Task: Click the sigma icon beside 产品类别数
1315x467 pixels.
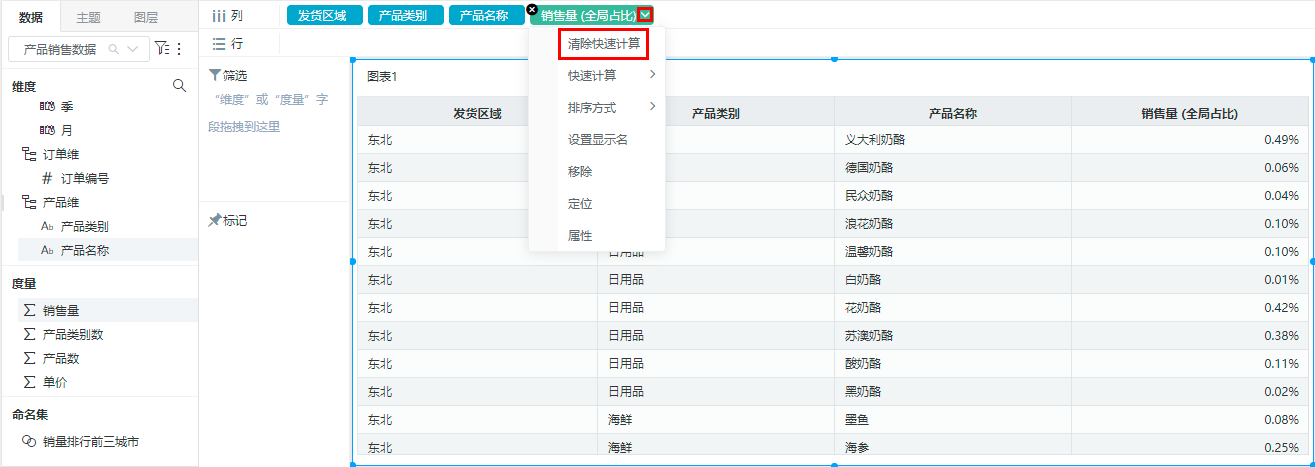Action: tap(29, 334)
